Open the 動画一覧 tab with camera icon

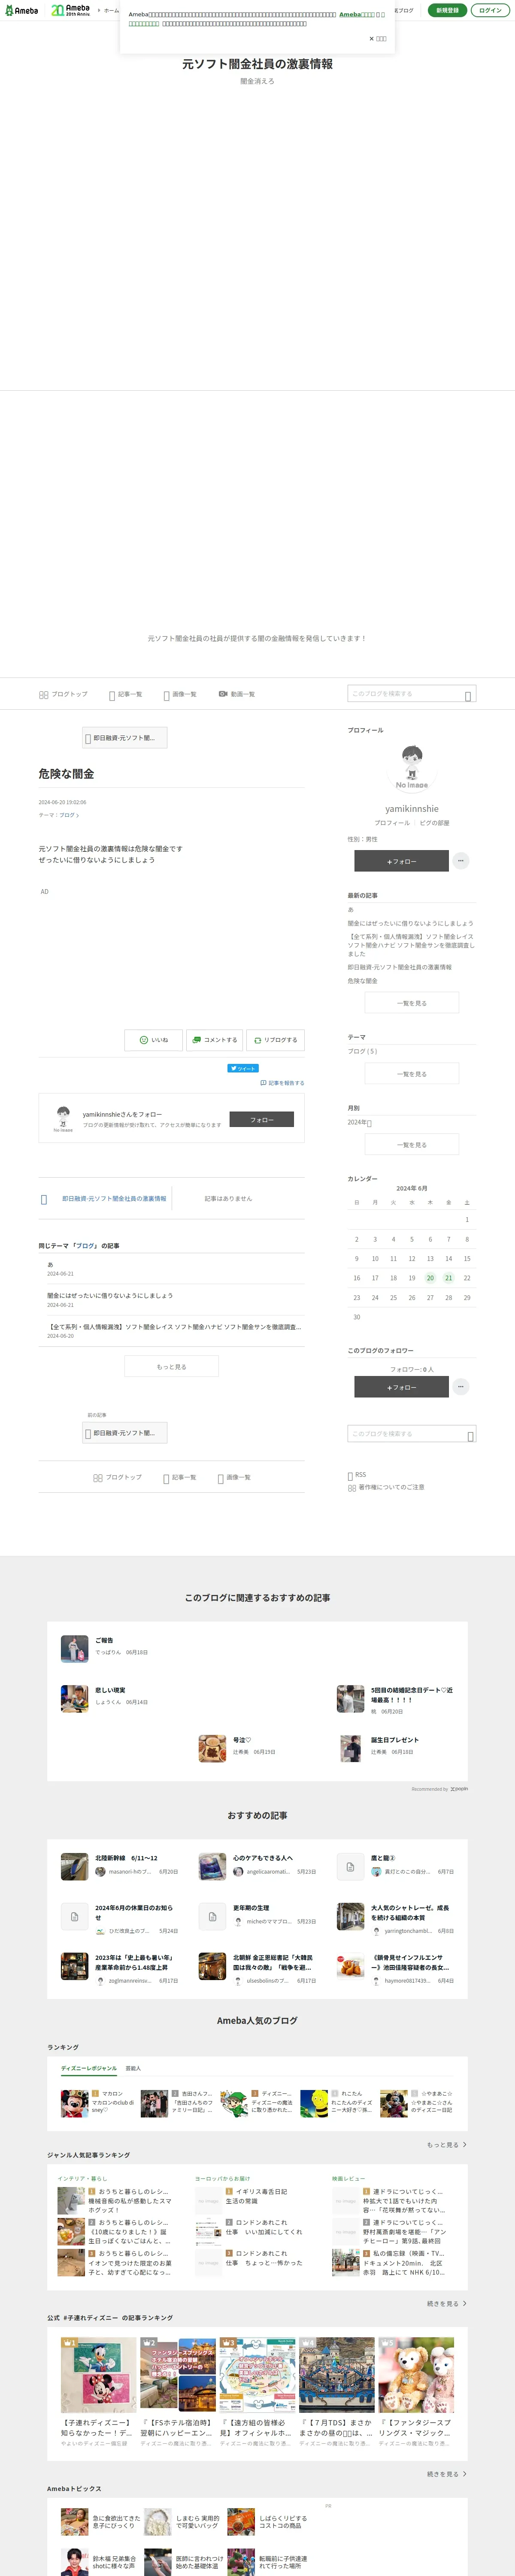click(237, 694)
